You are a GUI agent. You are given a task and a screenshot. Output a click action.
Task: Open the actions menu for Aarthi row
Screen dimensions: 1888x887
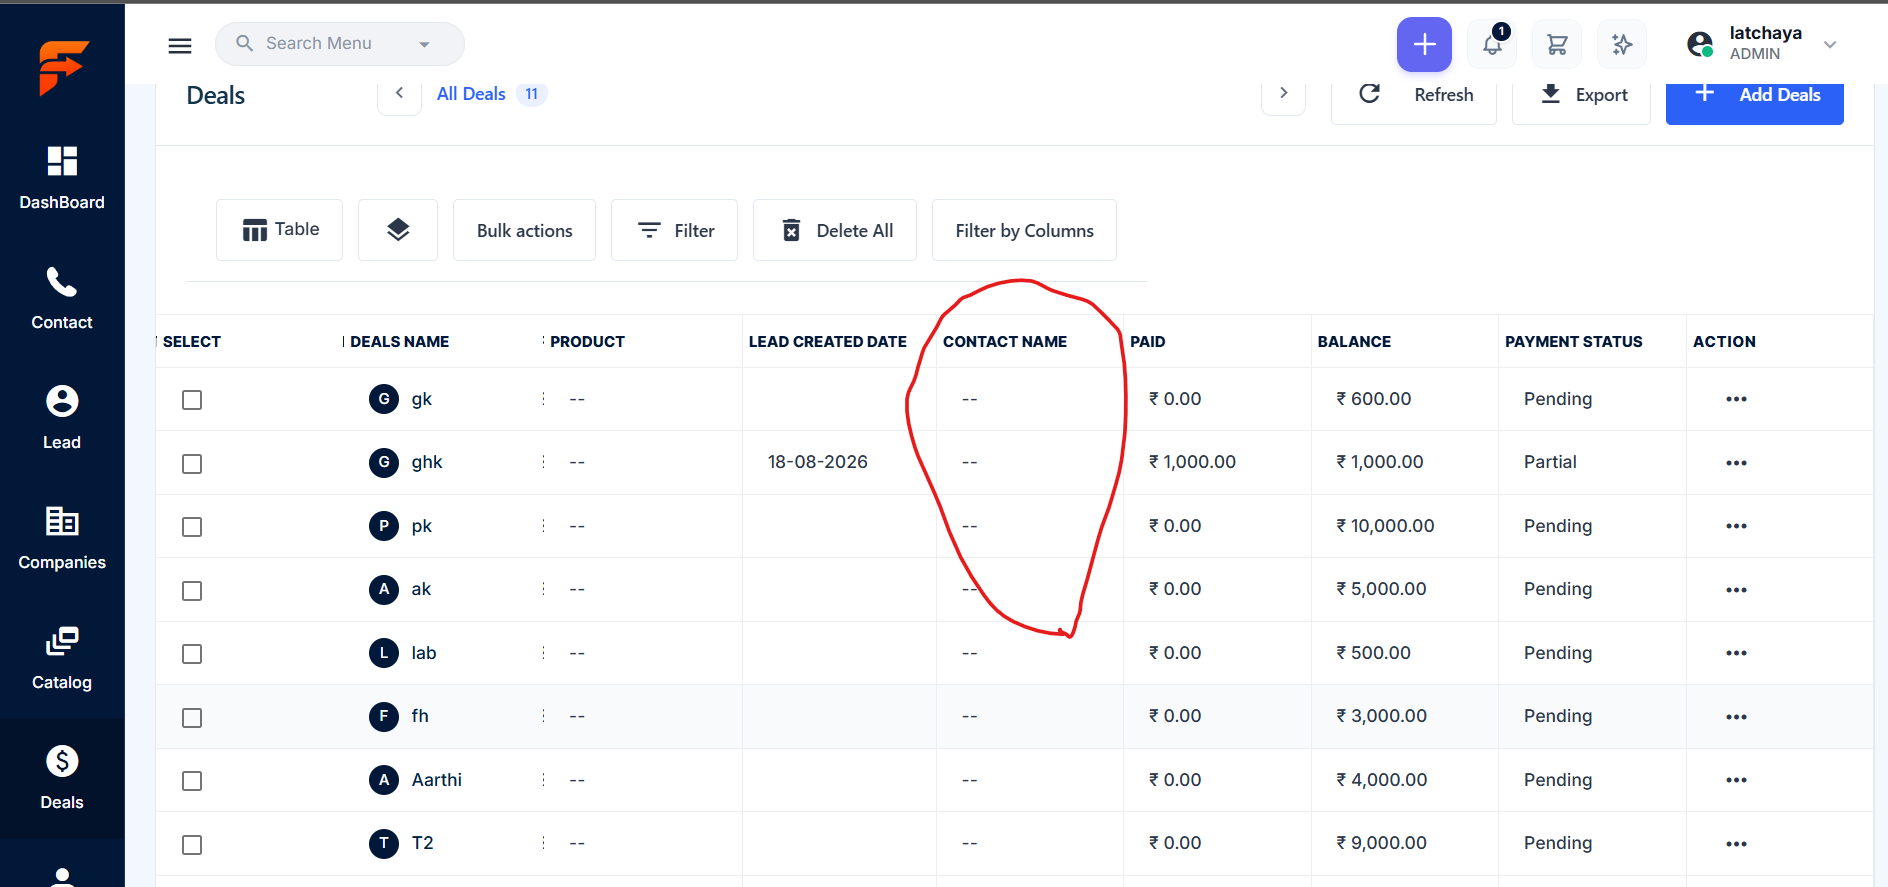1736,780
